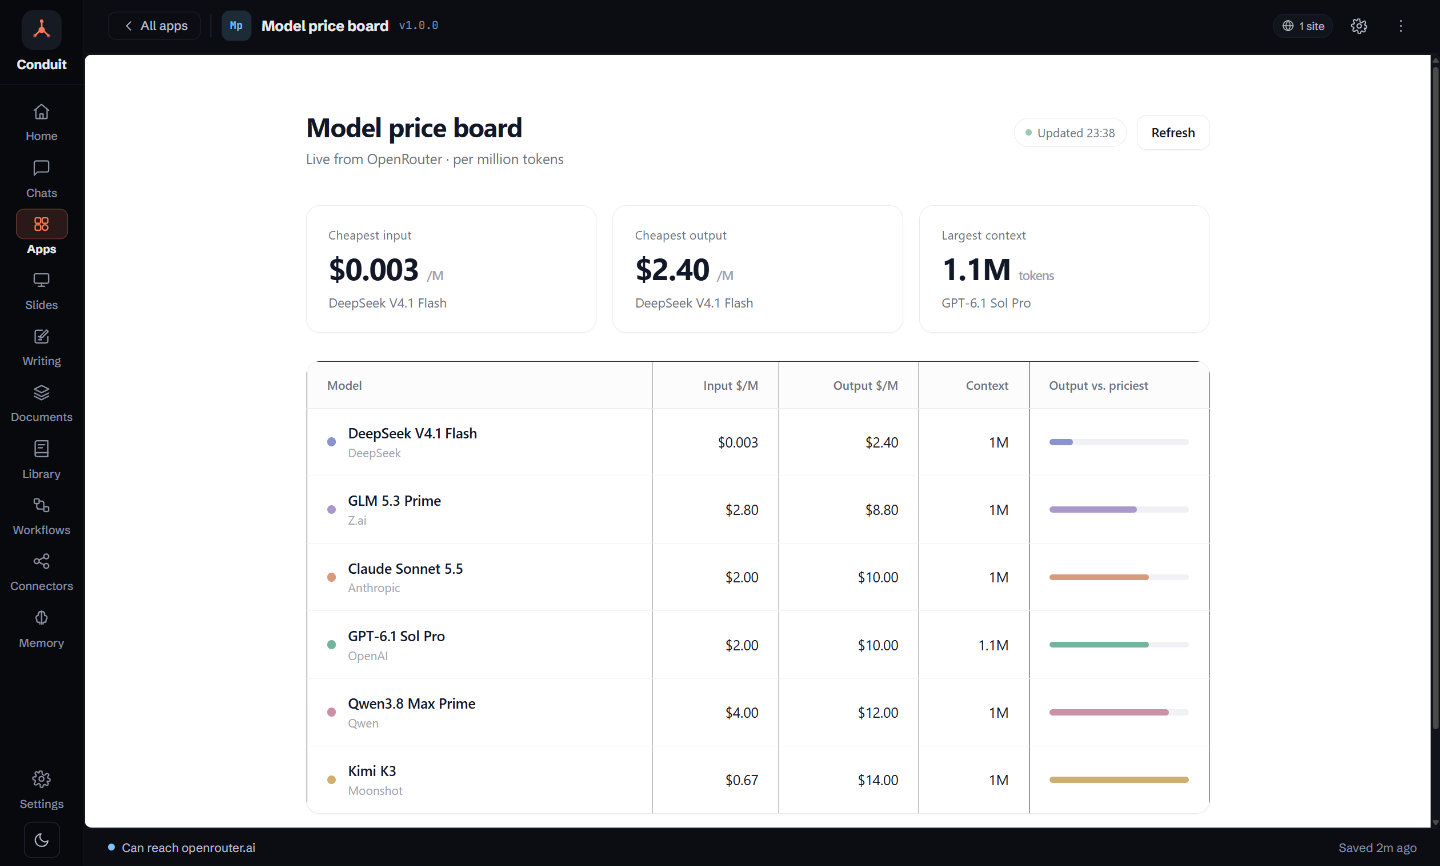Viewport: 1440px width, 866px height.
Task: Click the Output vs. priciest header
Action: (x=1098, y=386)
